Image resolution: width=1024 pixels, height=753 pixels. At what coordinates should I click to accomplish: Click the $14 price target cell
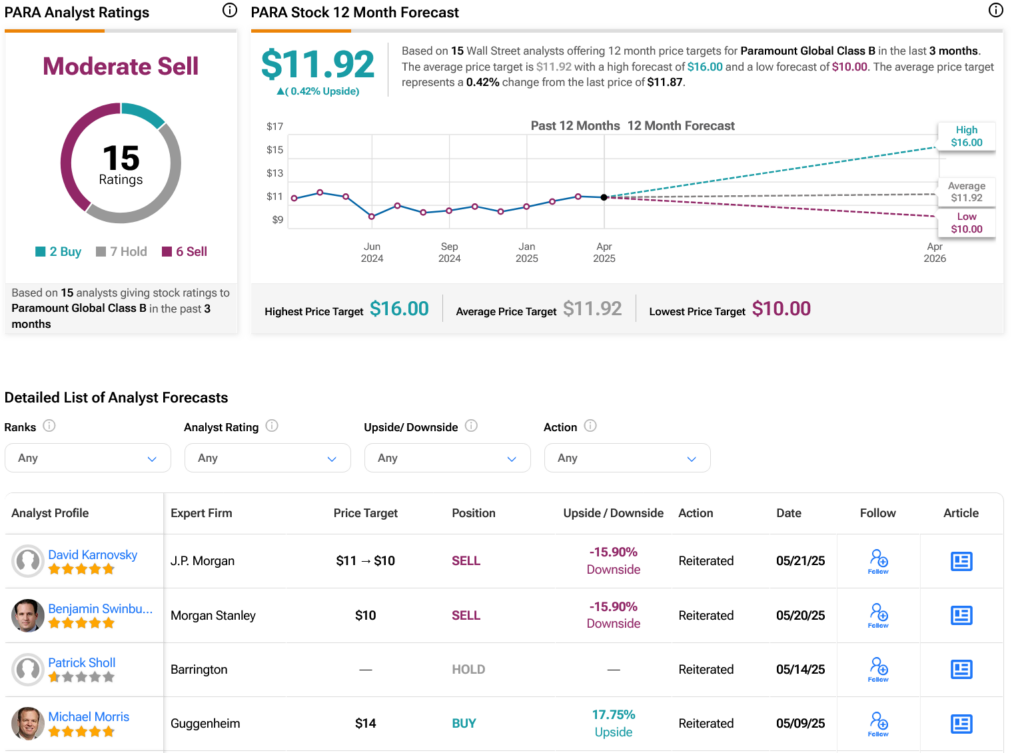(366, 724)
